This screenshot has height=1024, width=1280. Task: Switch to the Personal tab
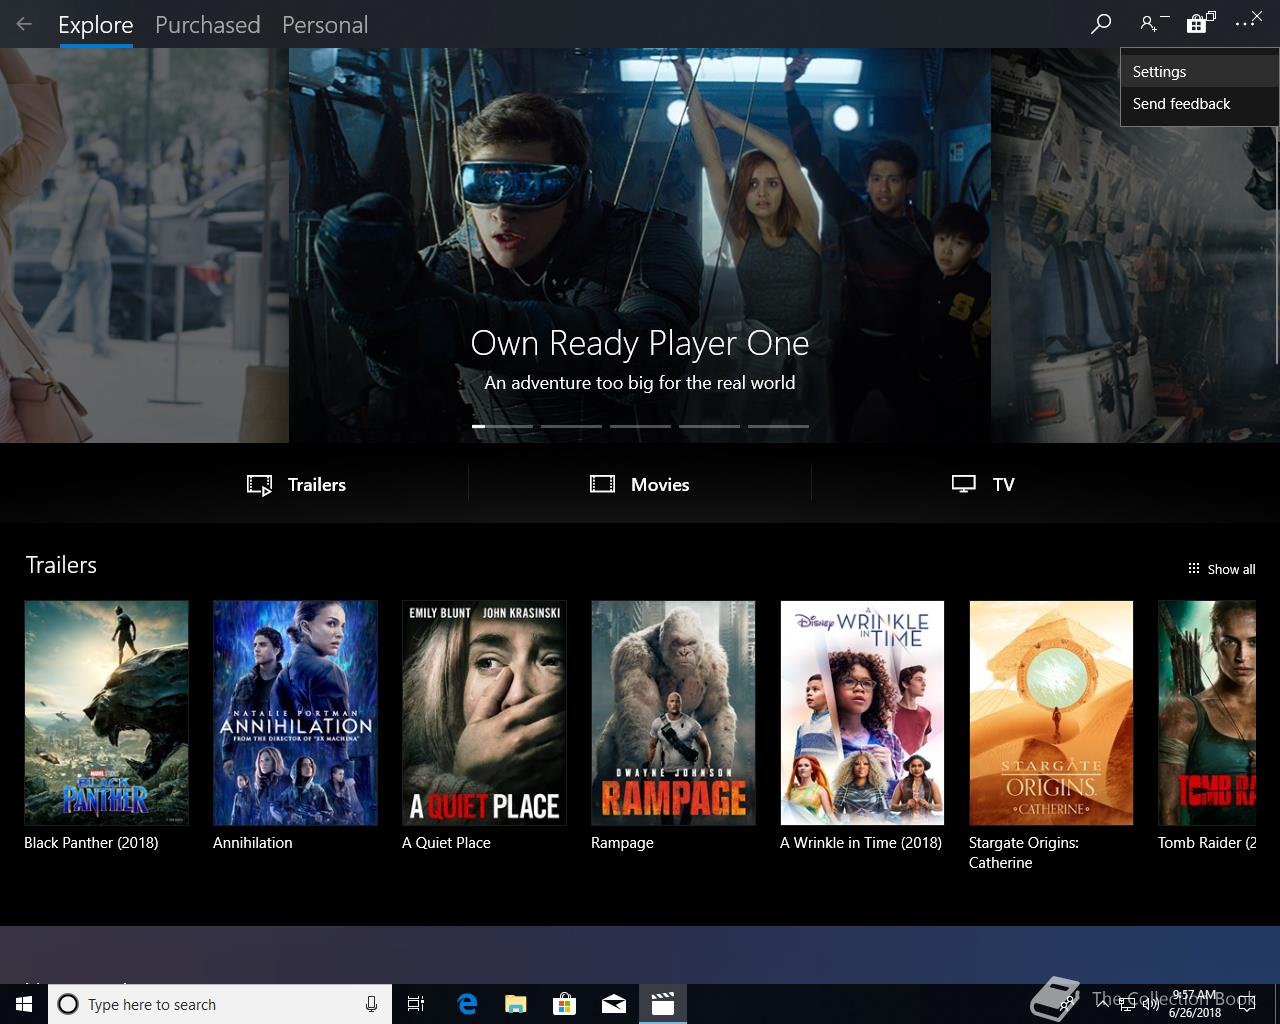(x=325, y=25)
